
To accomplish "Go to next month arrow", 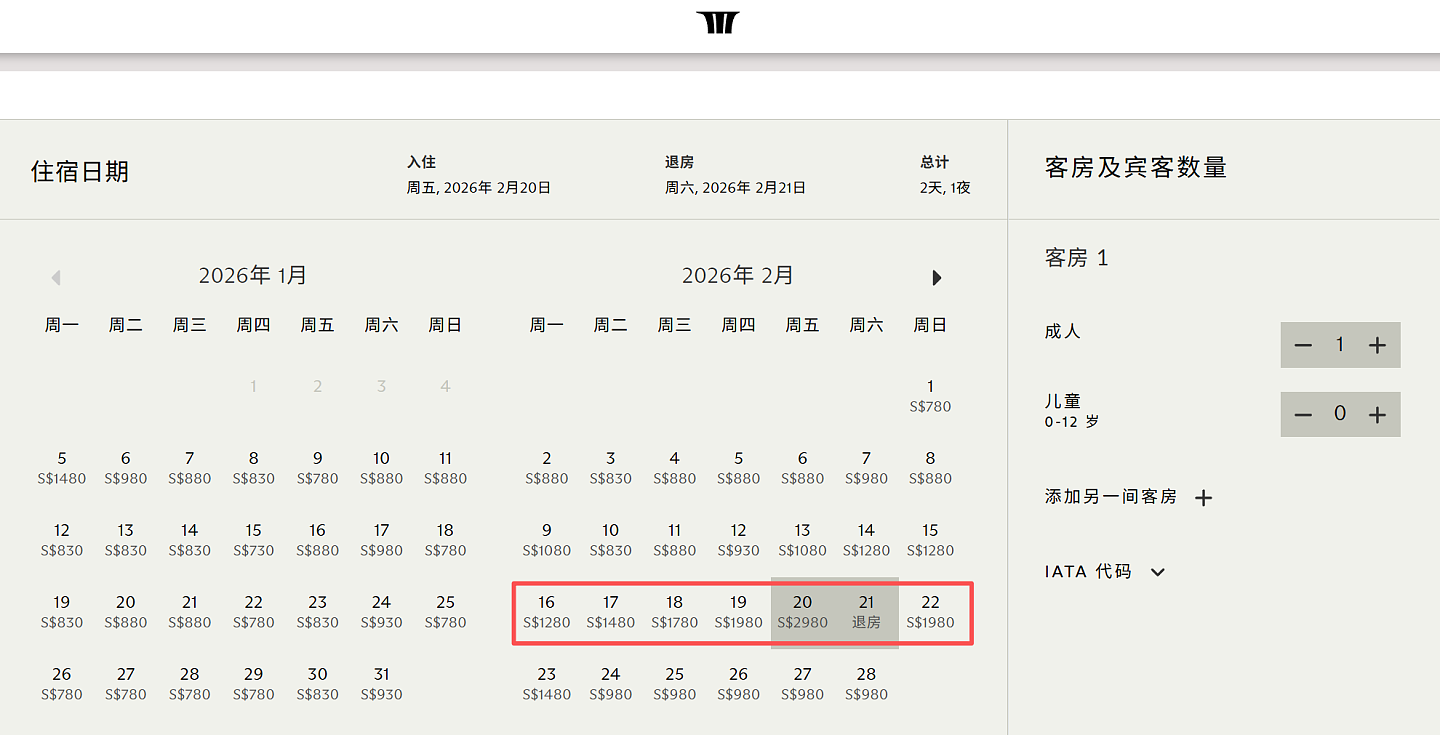I will [937, 278].
